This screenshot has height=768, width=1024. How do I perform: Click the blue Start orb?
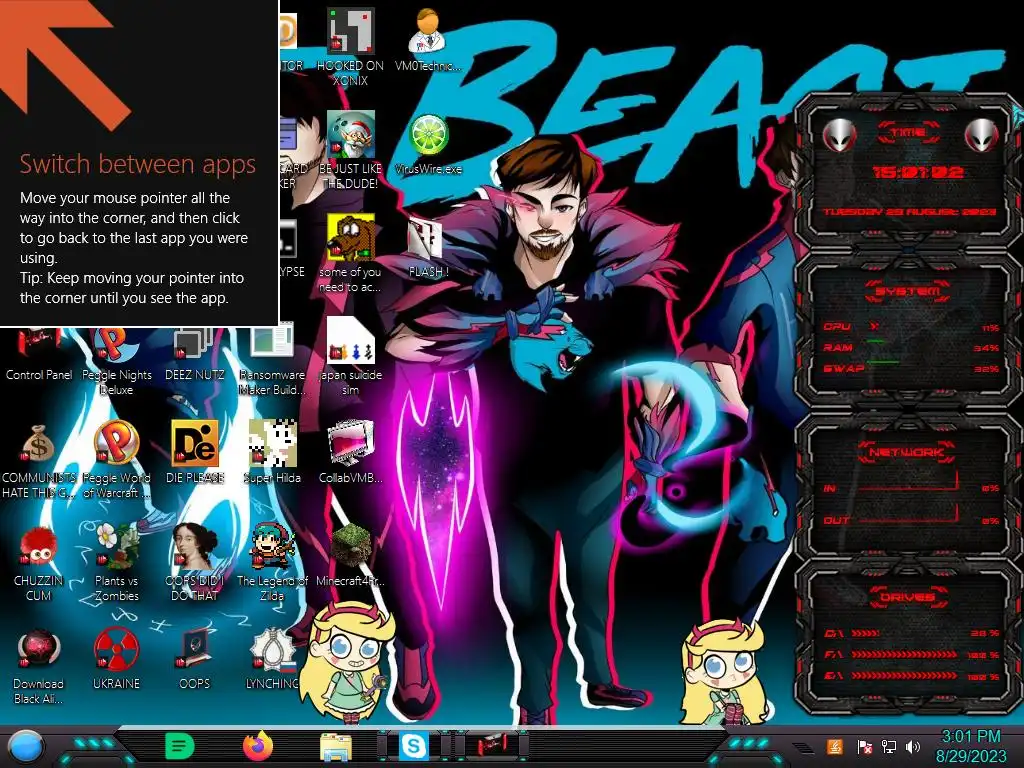[26, 747]
